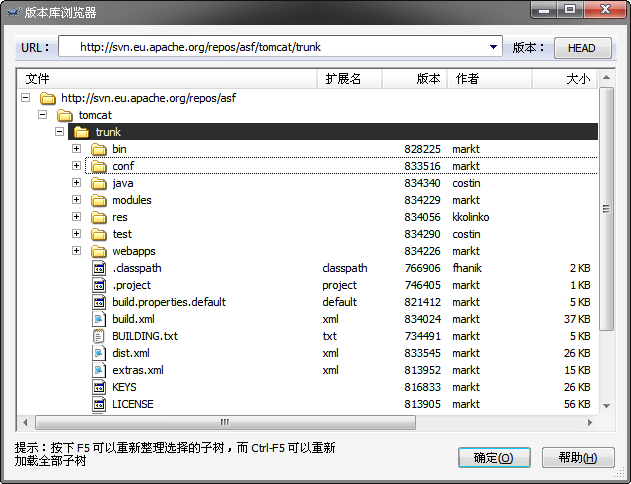This screenshot has width=631, height=484.
Task: Click the conf folder icon
Action: (x=99, y=166)
